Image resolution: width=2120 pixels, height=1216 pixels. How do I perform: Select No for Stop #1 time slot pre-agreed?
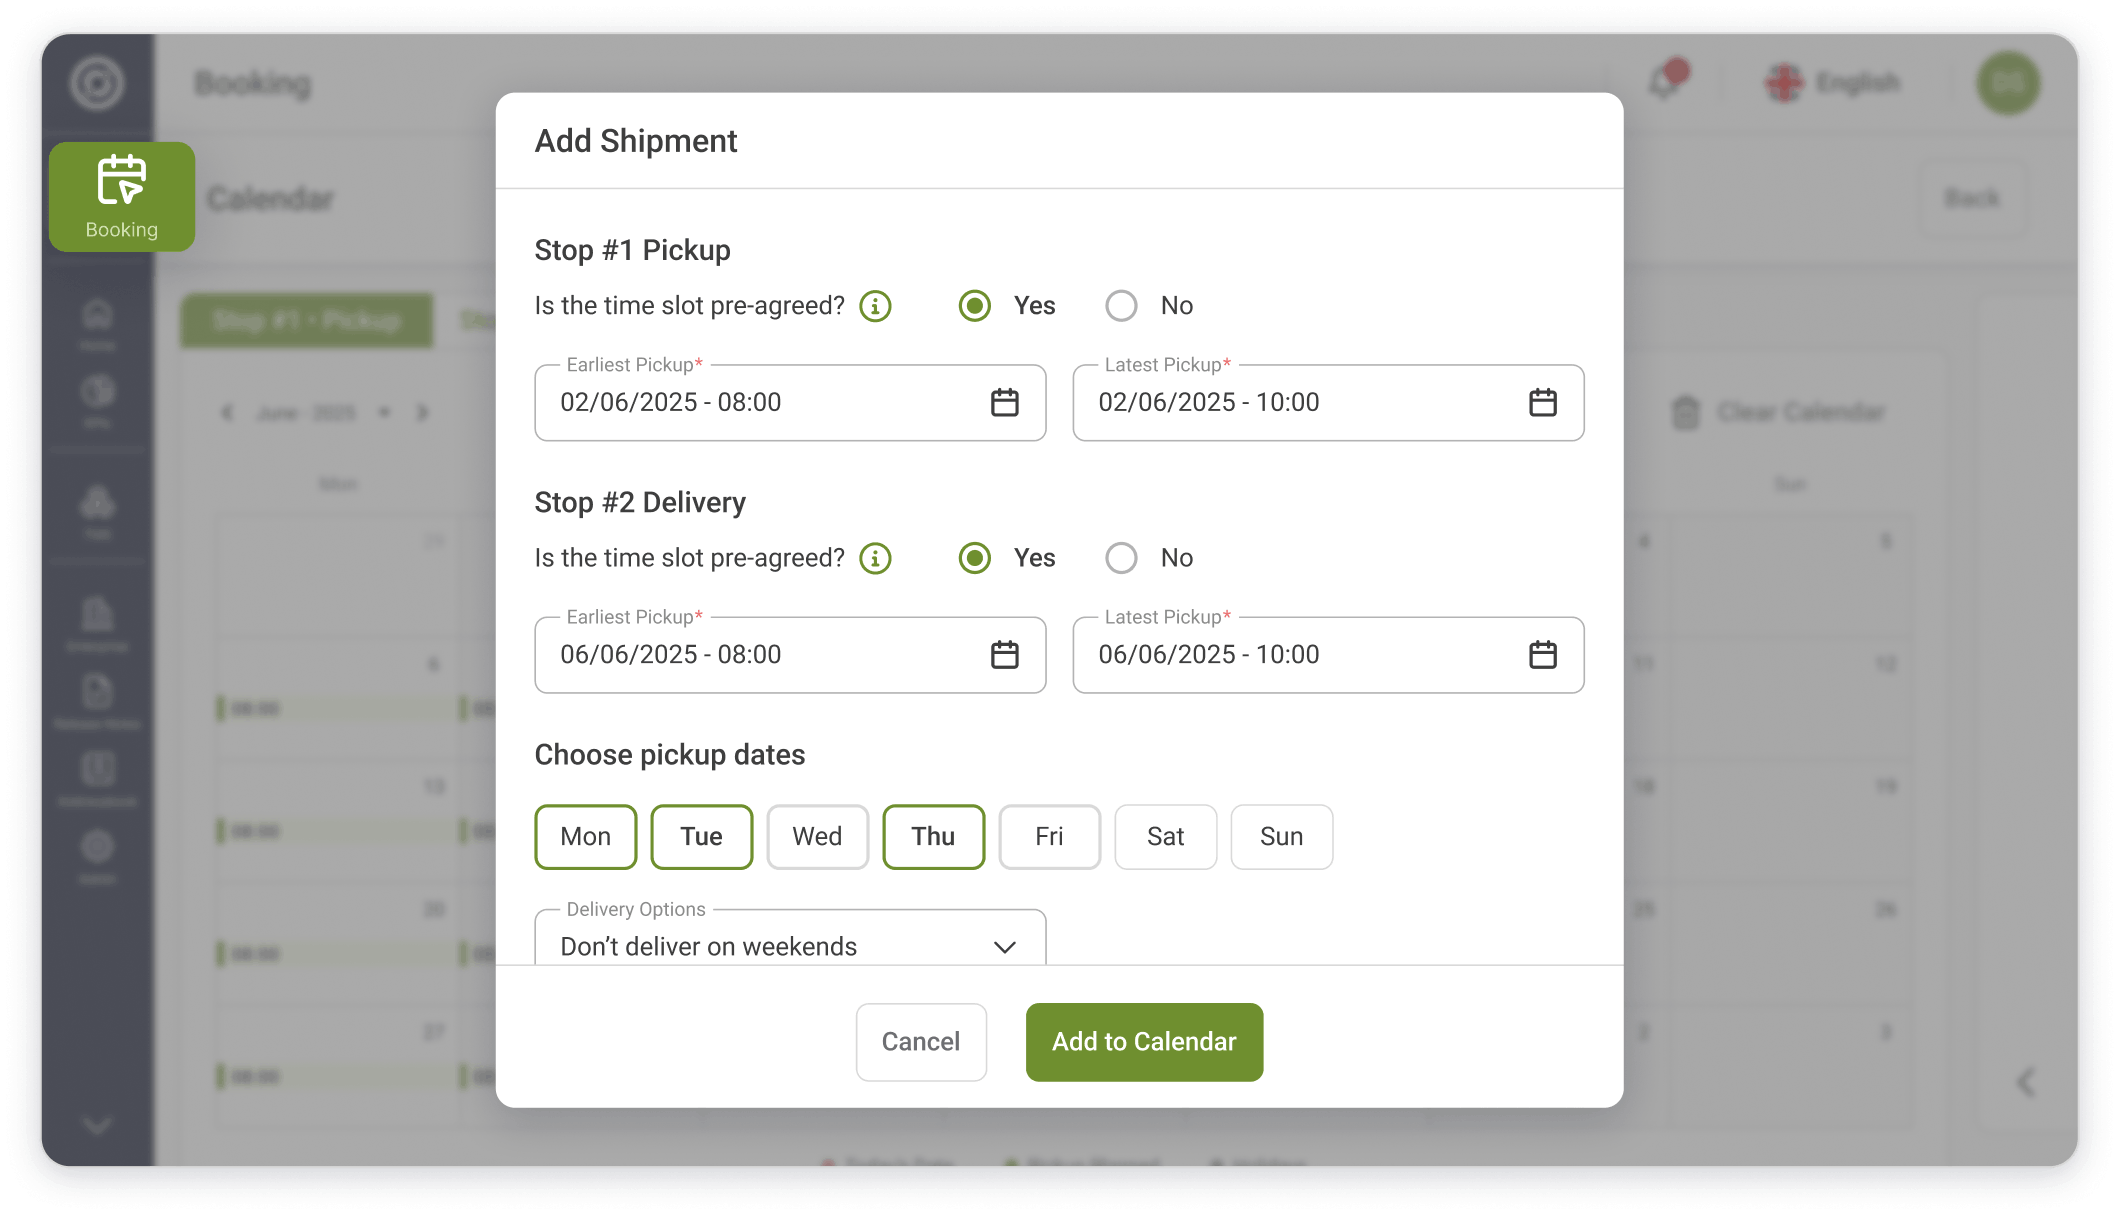coord(1122,306)
